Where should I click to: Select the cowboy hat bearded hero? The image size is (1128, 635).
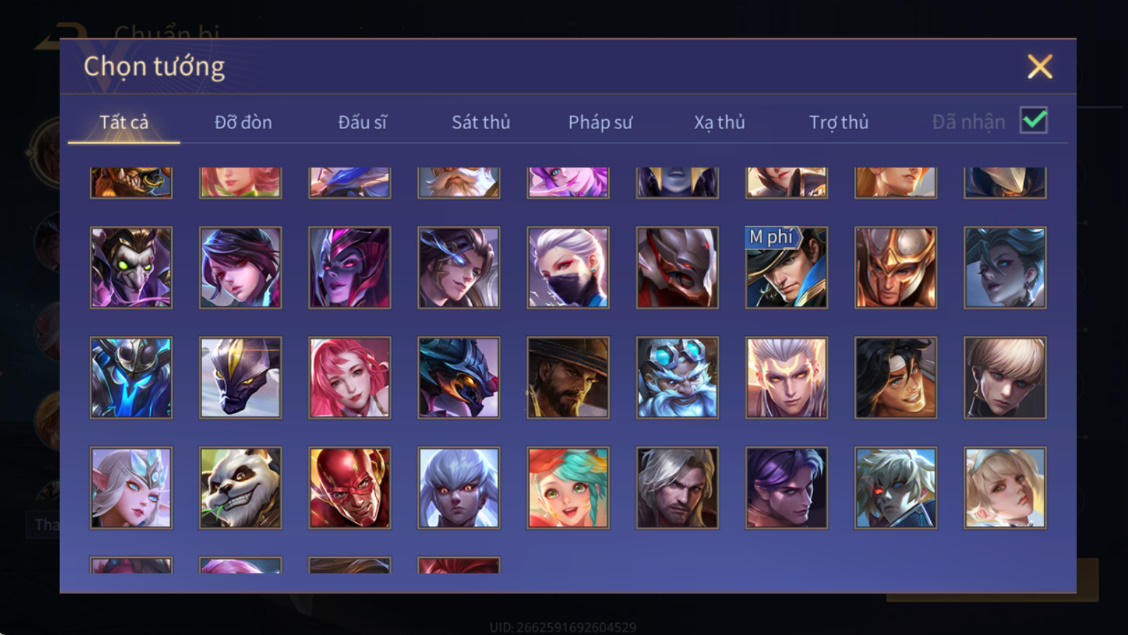[568, 378]
